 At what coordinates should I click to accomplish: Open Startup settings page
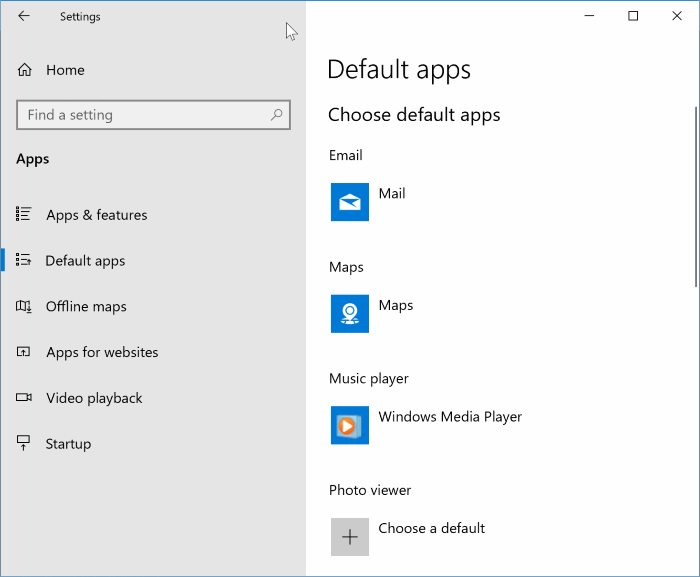coord(68,444)
